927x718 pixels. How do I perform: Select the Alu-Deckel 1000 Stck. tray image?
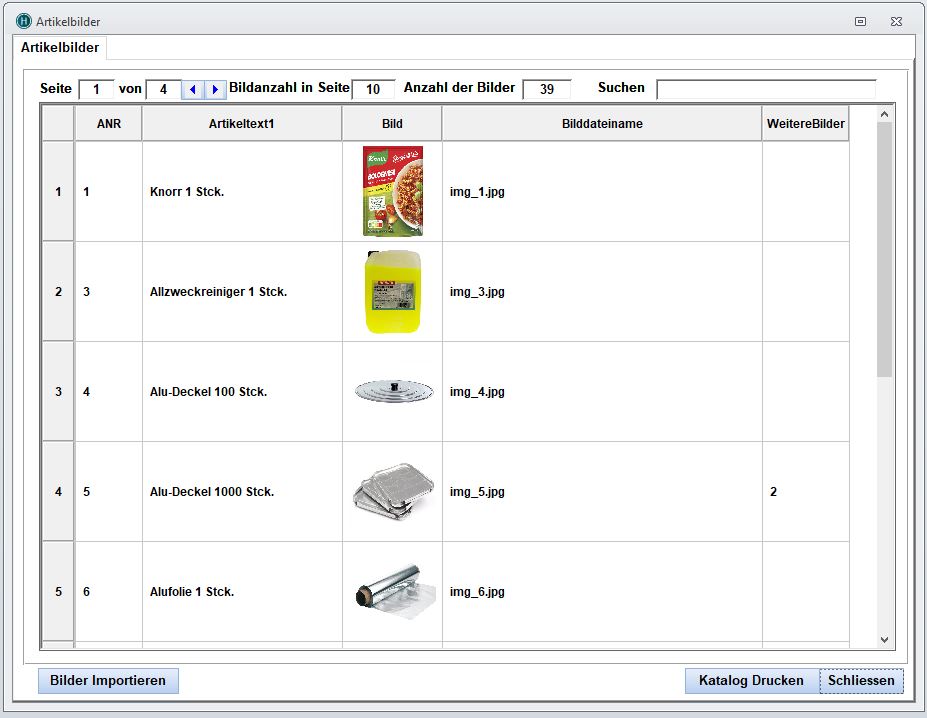point(393,492)
